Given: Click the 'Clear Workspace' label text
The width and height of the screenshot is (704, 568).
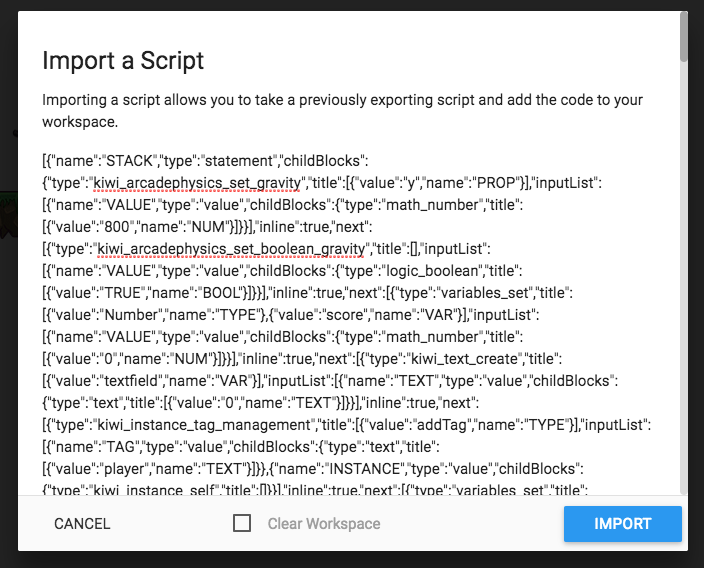Looking at the screenshot, I should [323, 524].
